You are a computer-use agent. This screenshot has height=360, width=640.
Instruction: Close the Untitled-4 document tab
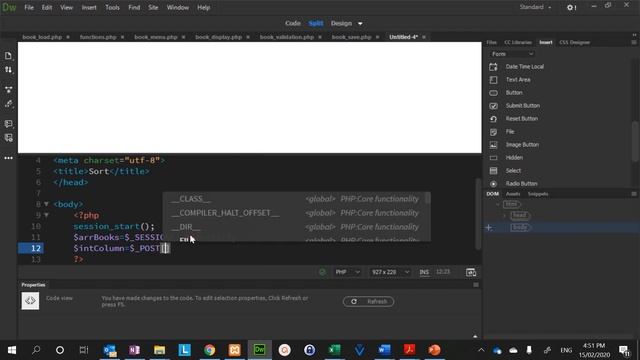click(424, 37)
